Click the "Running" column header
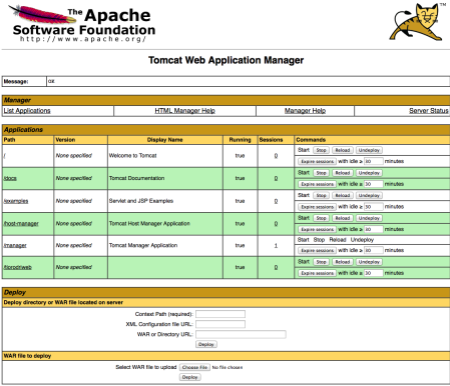Viewport: 450px width, 386px height. point(240,140)
